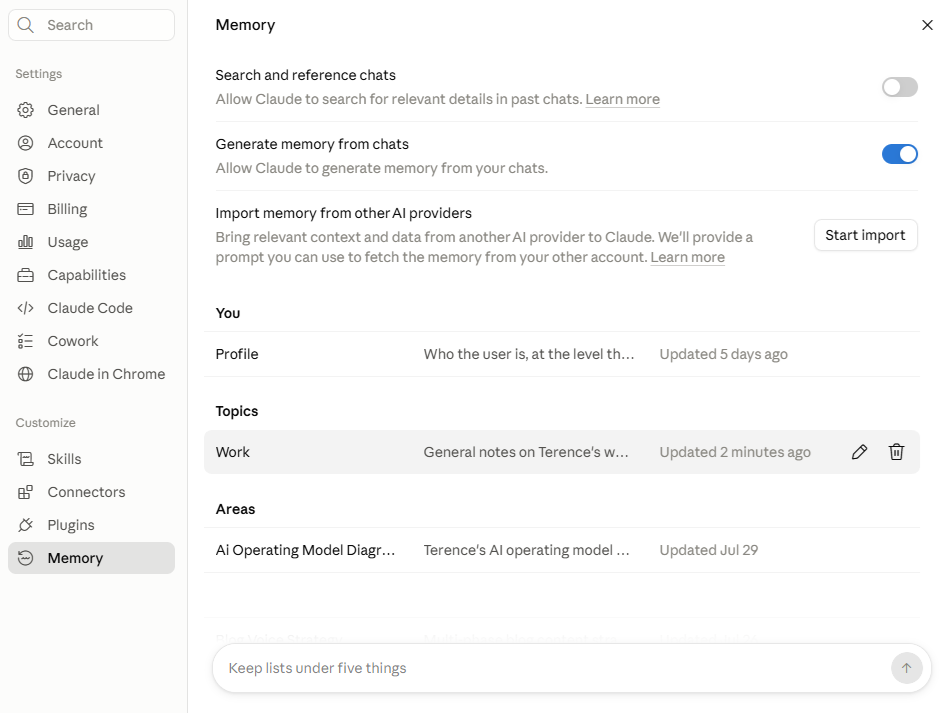
Task: Open Claude Code settings
Action: 91,308
